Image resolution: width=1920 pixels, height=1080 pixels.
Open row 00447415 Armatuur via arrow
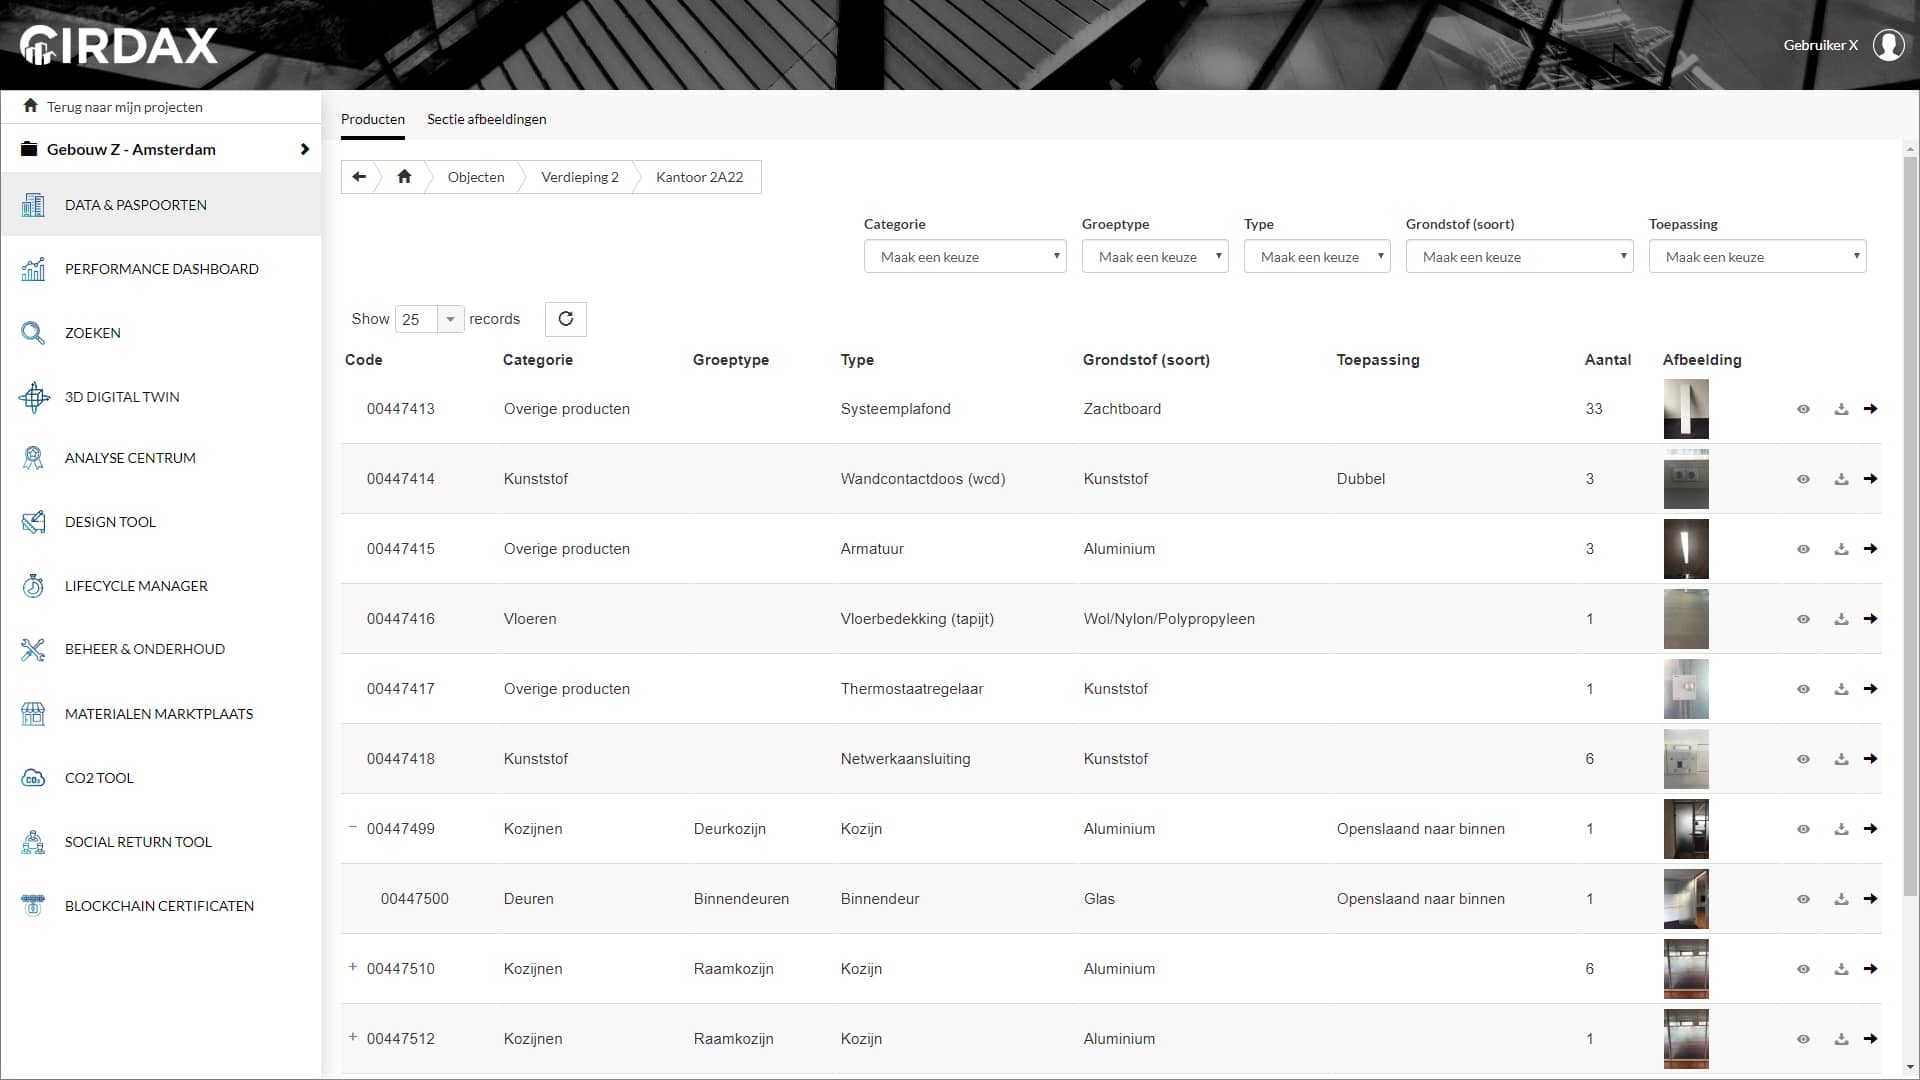[1871, 549]
